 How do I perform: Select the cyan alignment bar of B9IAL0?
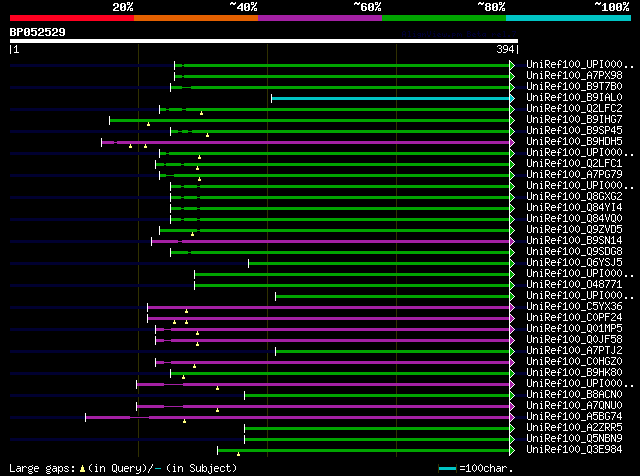[391, 98]
